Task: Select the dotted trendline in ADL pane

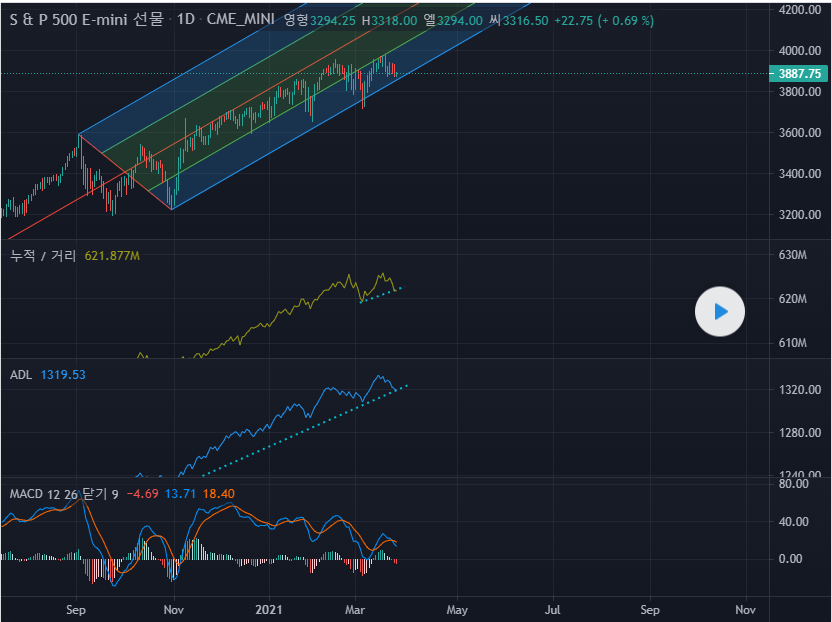Action: pos(300,431)
